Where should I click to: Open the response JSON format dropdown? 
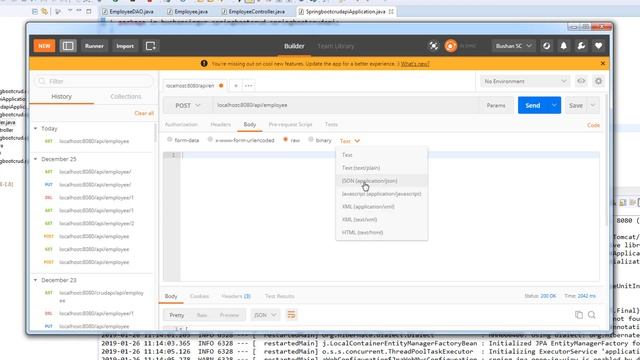point(265,315)
